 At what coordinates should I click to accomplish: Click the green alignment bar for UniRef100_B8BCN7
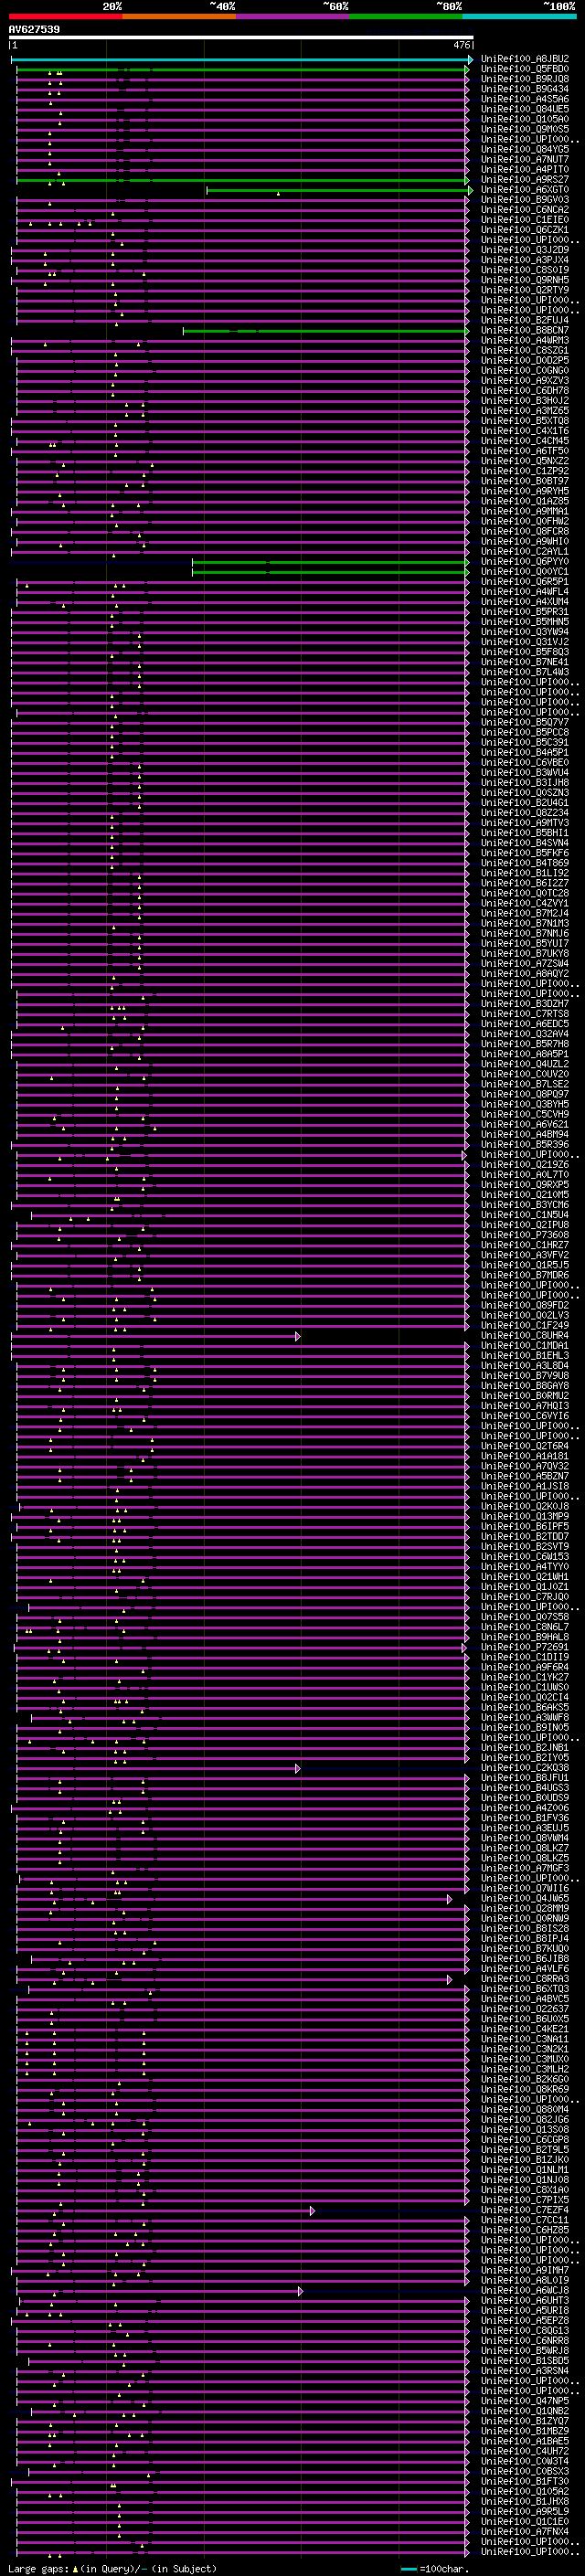(326, 331)
